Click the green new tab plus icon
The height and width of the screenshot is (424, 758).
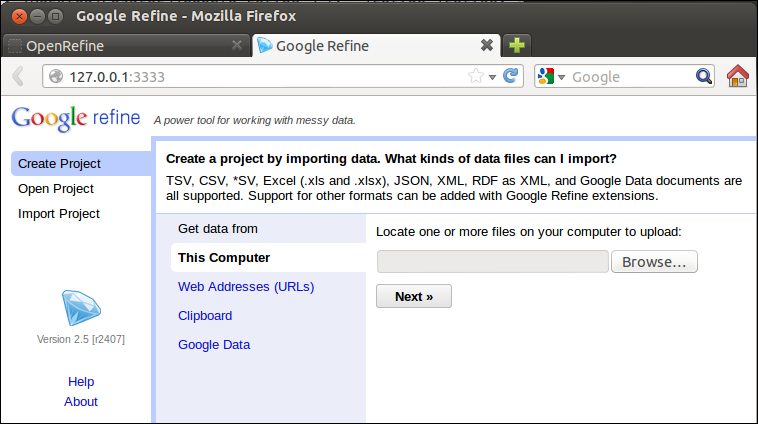pyautogui.click(x=517, y=45)
